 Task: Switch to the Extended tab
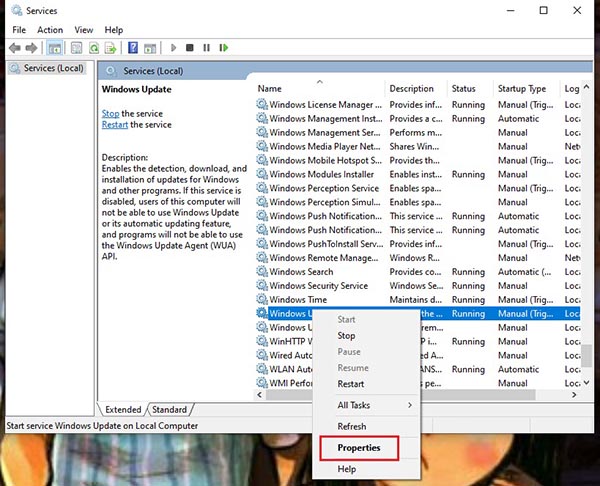click(123, 409)
